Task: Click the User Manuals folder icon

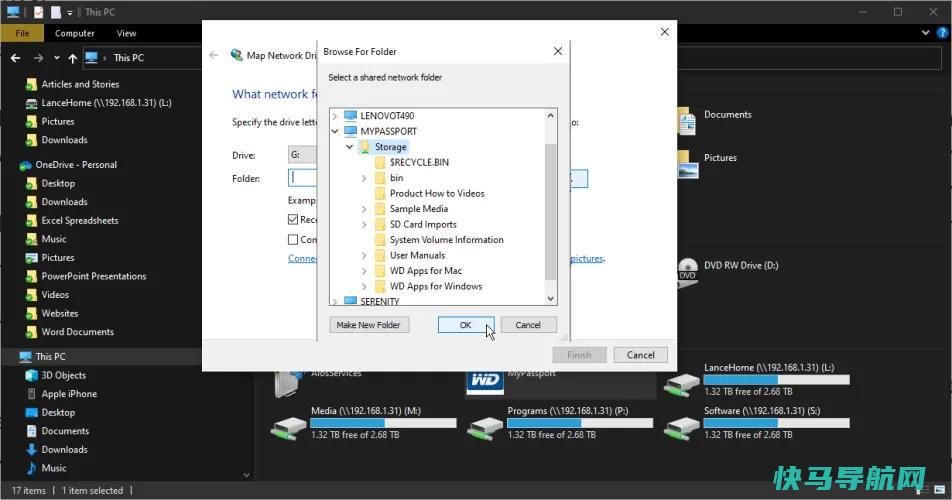Action: (380, 255)
